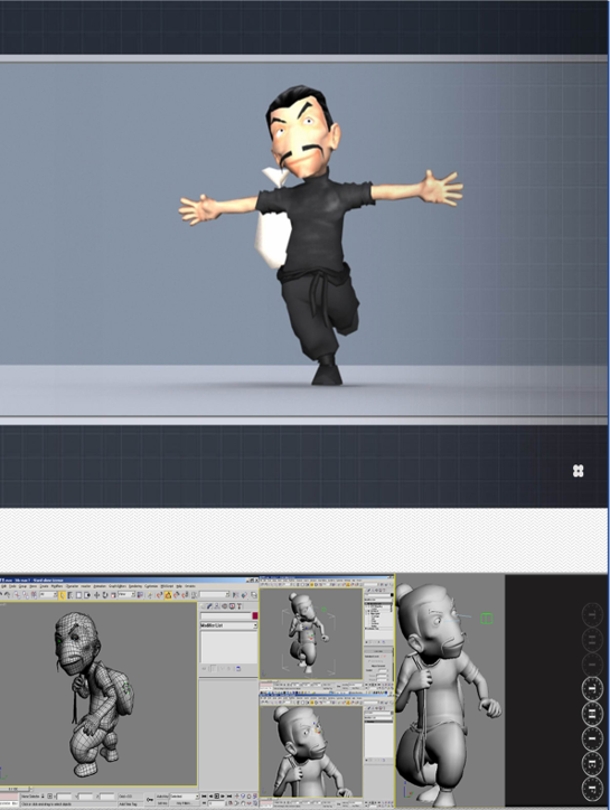Toggle Show End Result under modifier stack
Image resolution: width=610 pixels, height=810 pixels.
(x=212, y=668)
